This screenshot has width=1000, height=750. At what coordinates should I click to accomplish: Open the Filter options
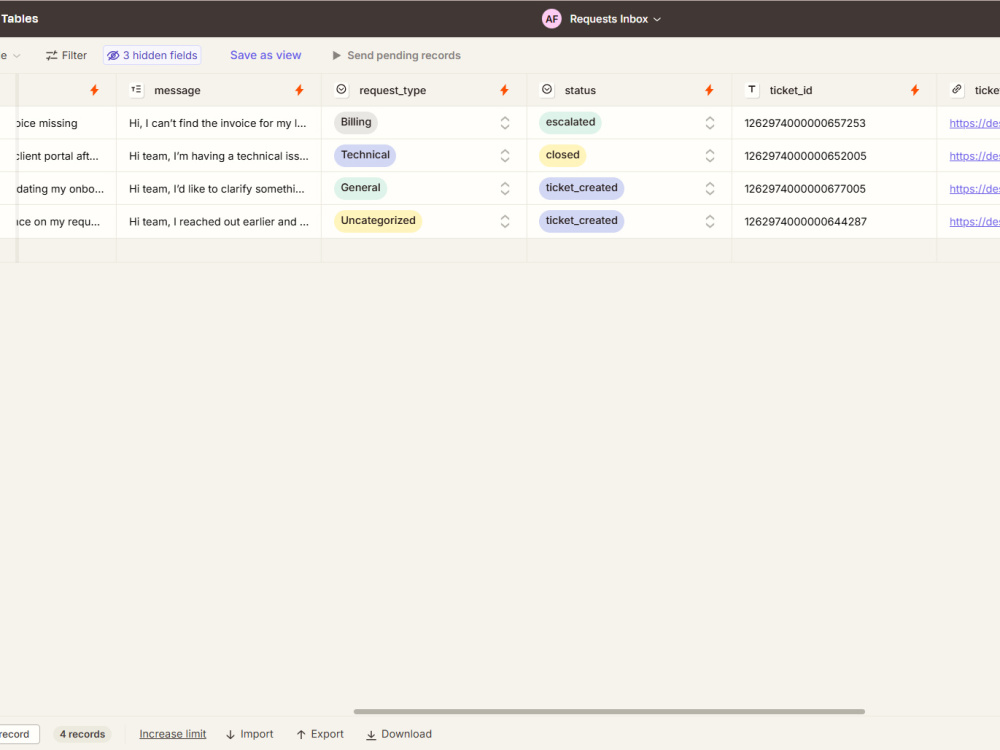click(66, 55)
